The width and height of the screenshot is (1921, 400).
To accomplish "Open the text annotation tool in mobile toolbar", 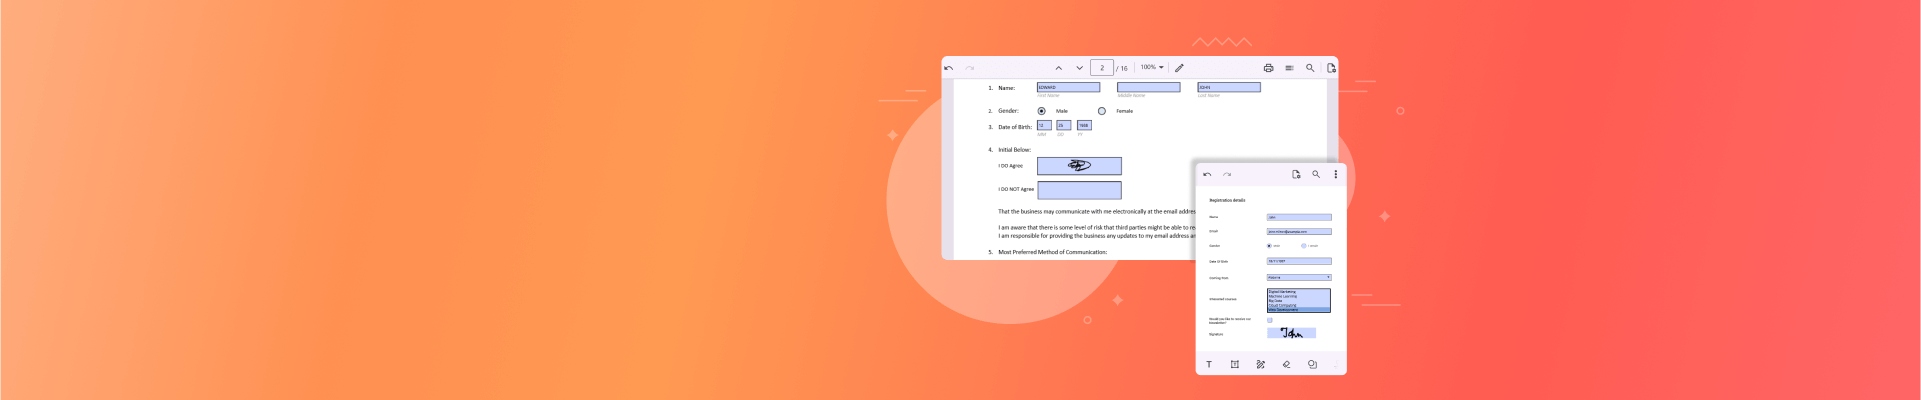I will [1209, 365].
